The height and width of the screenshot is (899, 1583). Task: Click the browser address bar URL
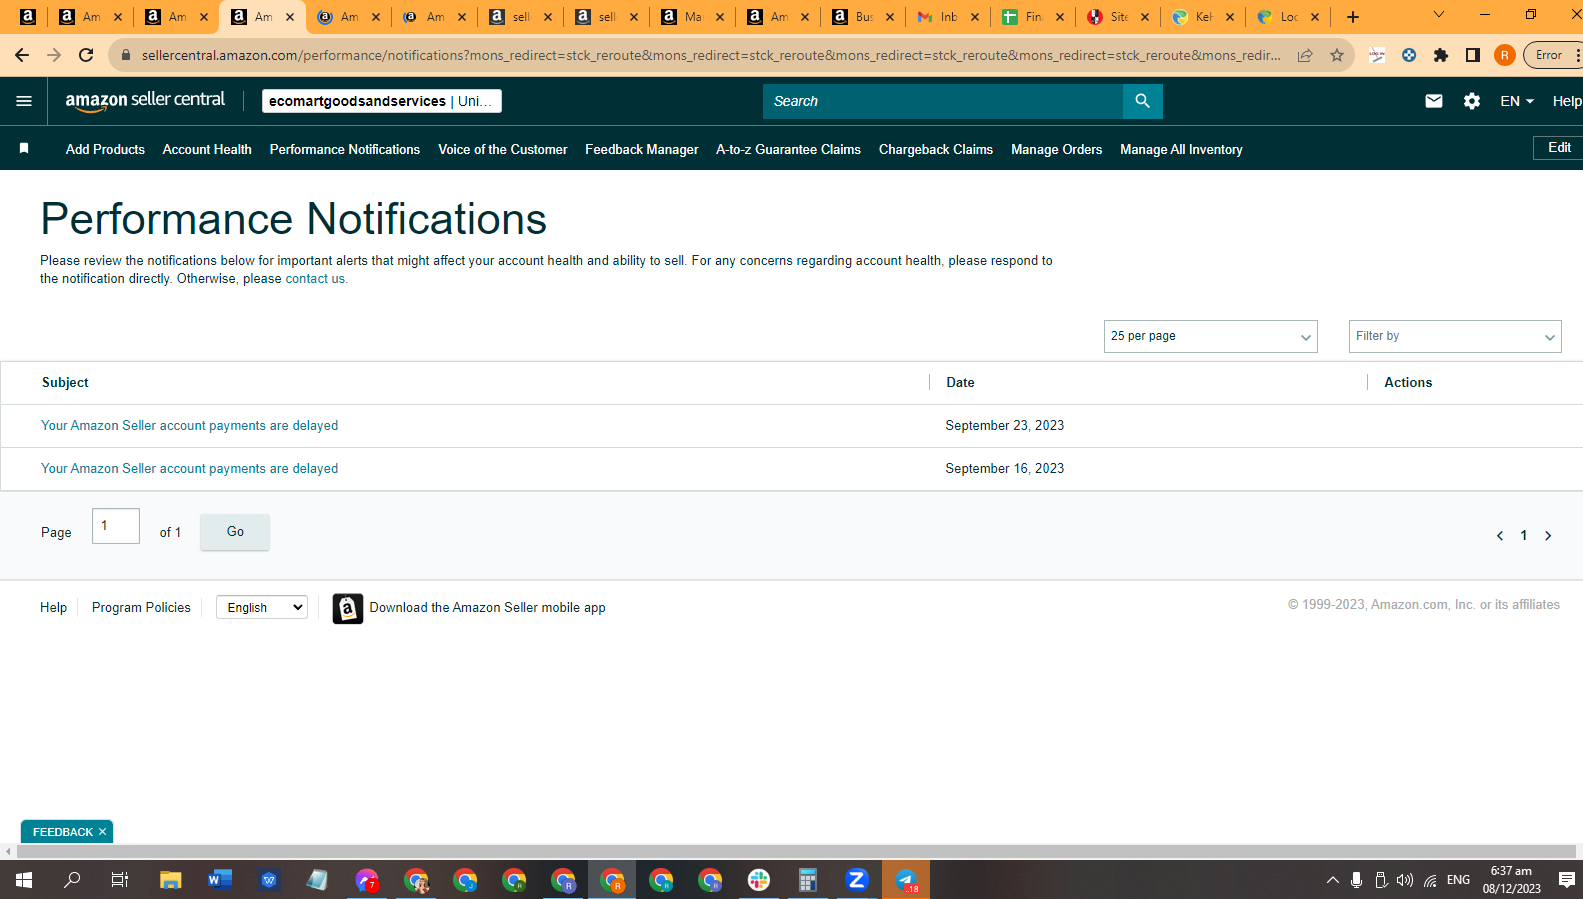coord(710,55)
